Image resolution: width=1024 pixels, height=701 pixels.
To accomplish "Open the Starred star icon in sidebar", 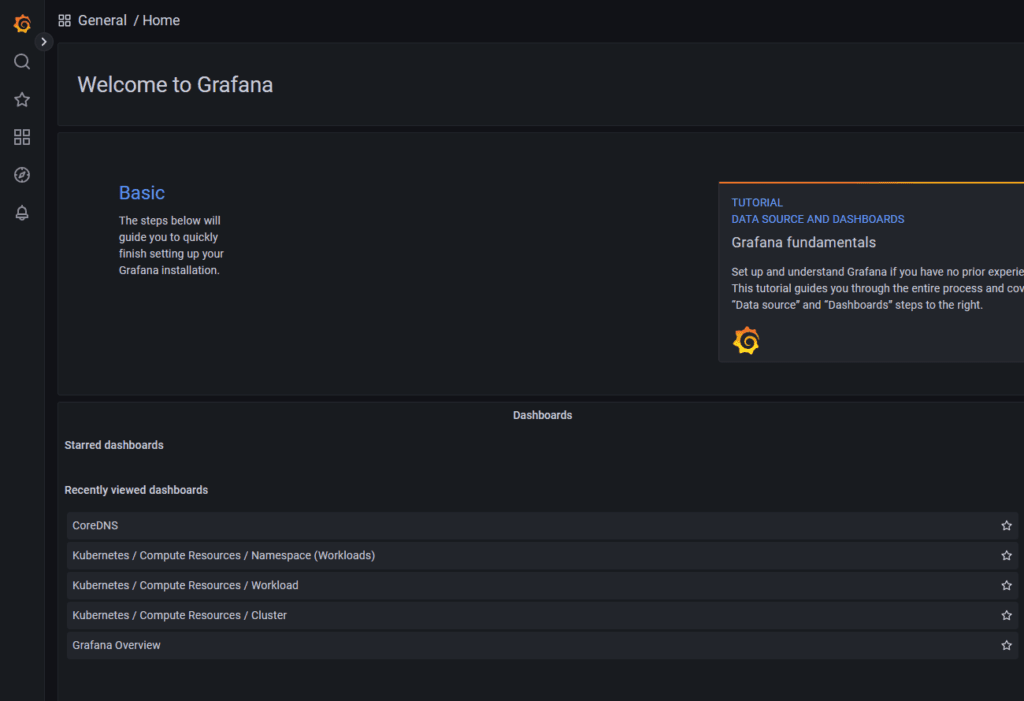I will tap(22, 99).
